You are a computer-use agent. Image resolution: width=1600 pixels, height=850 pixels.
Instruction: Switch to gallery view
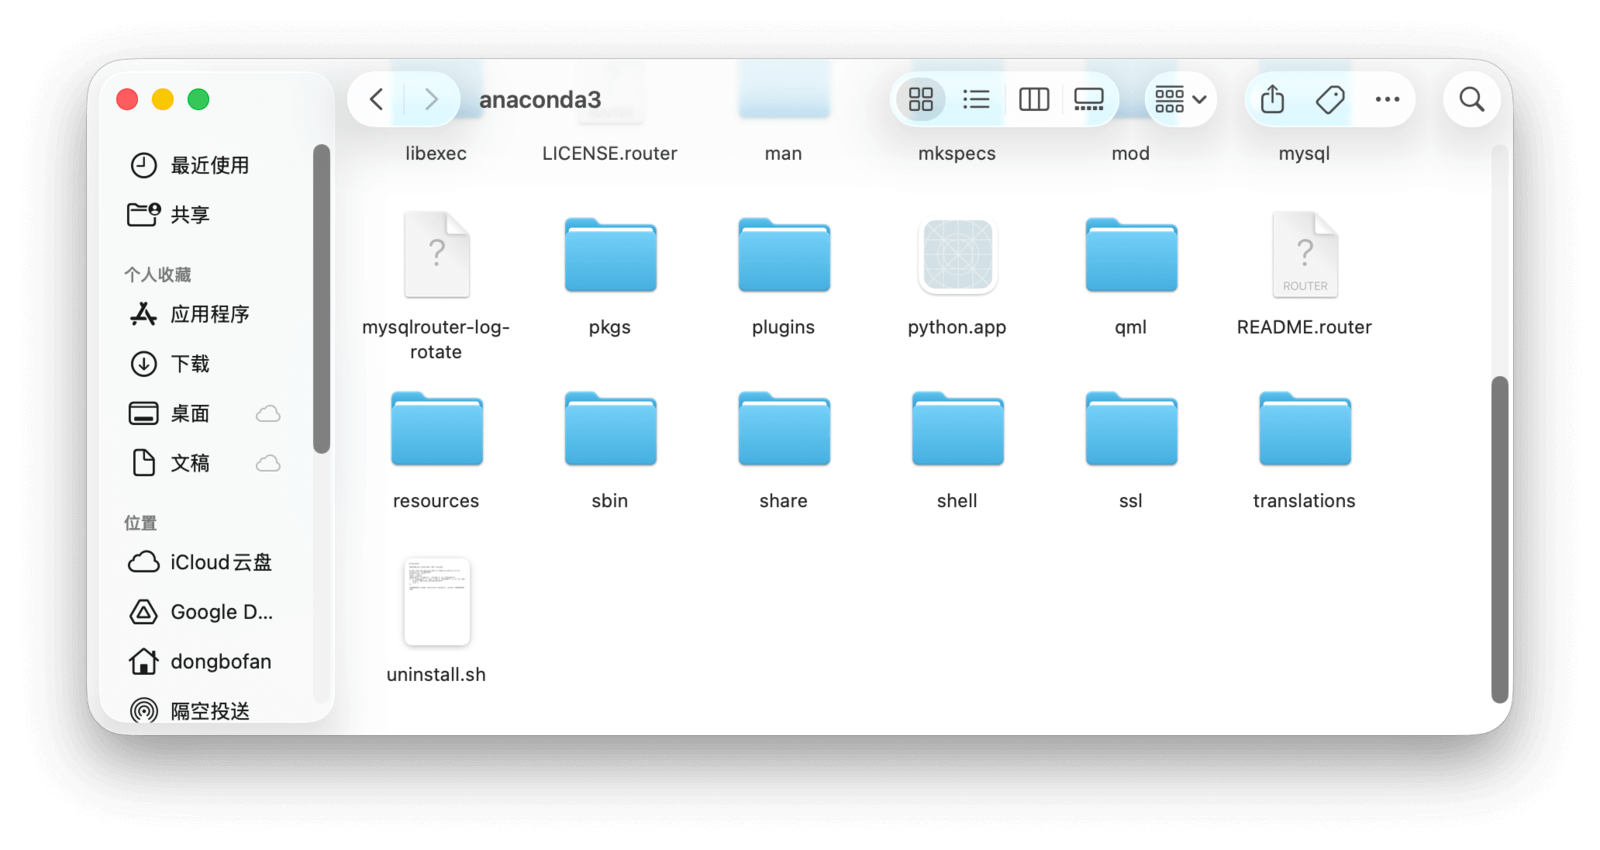coord(1089,99)
